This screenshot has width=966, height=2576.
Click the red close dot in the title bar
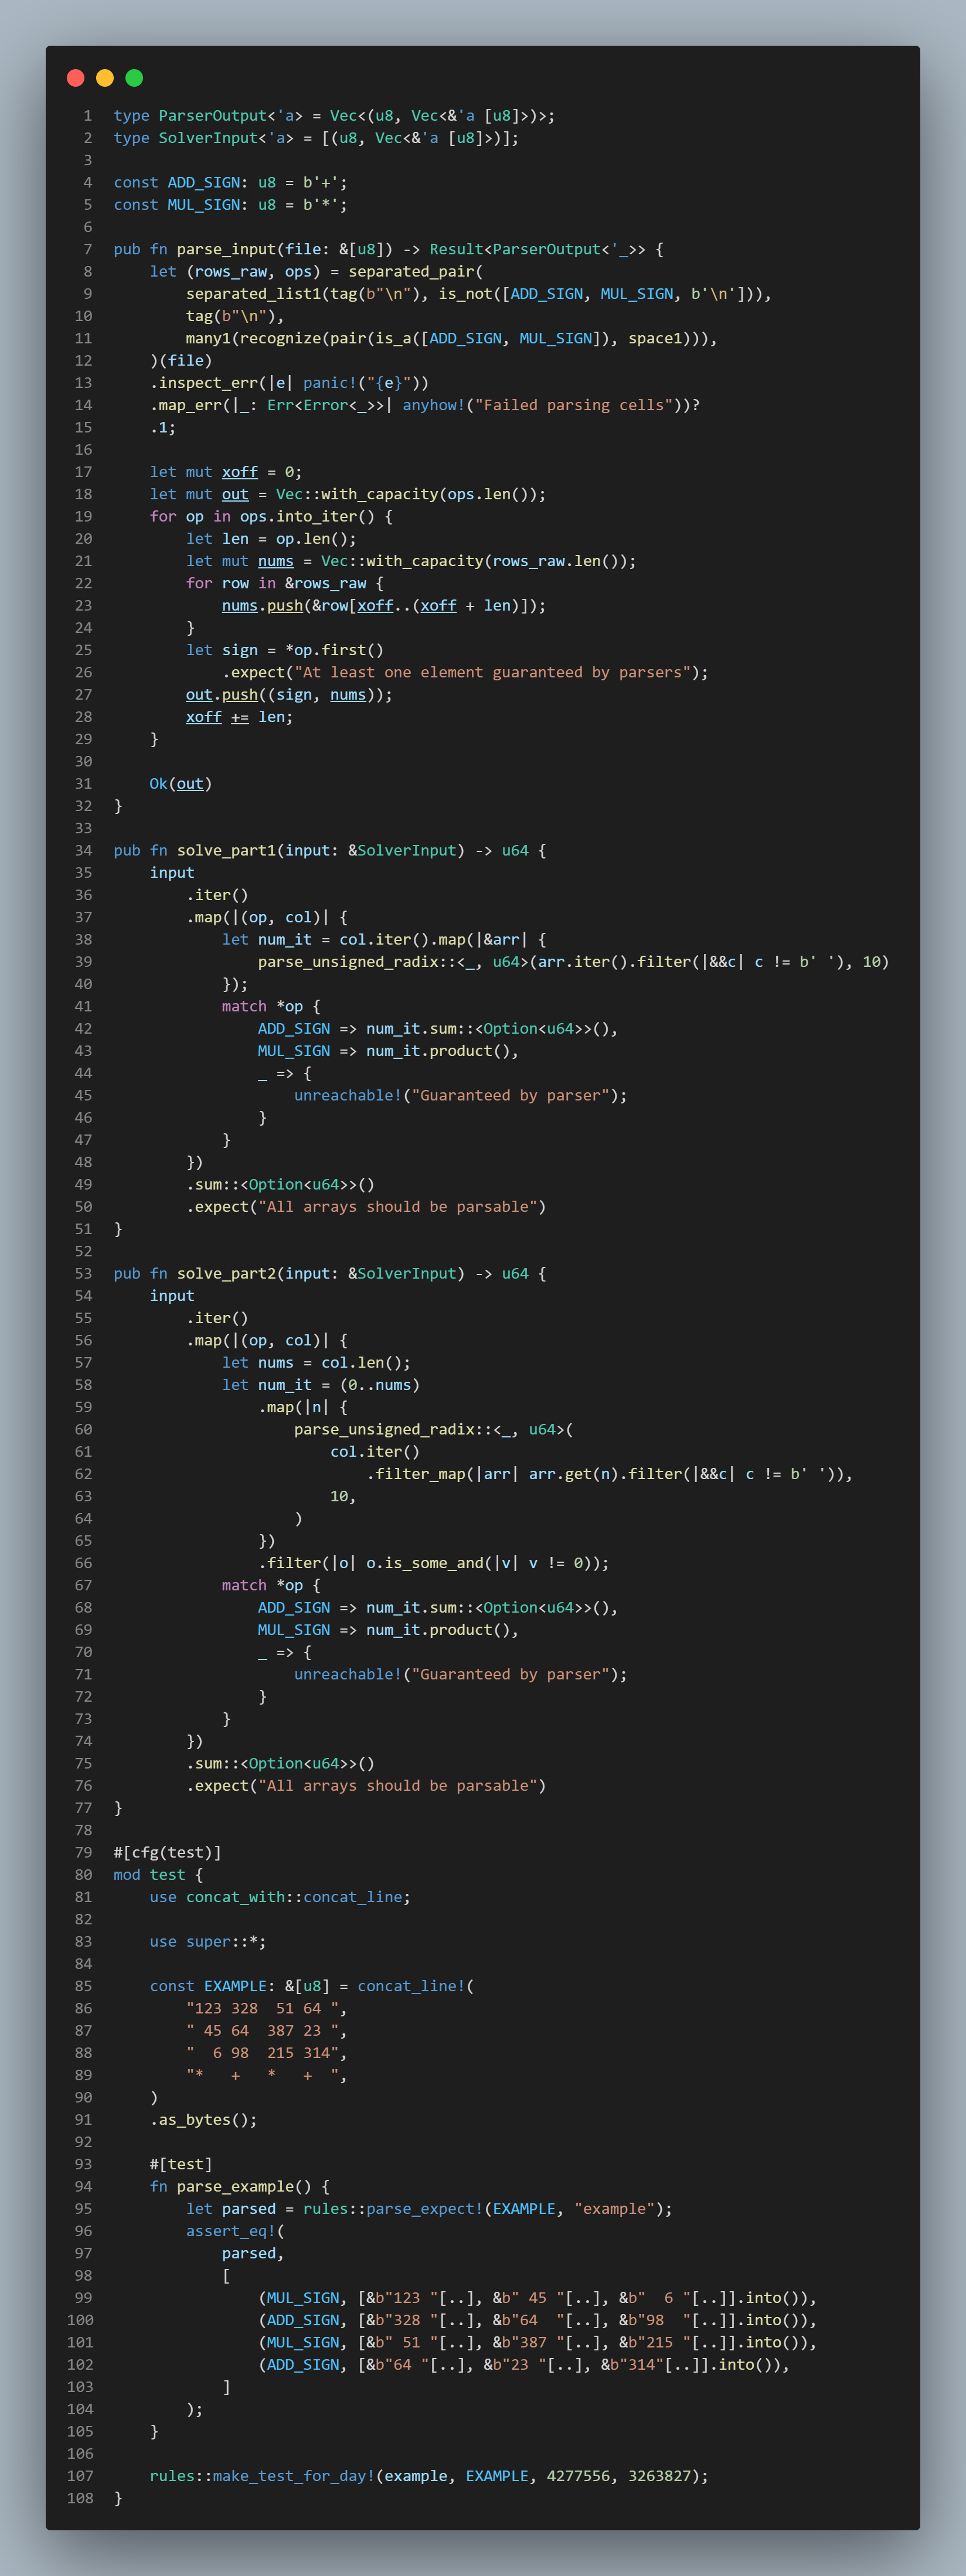pyautogui.click(x=75, y=78)
